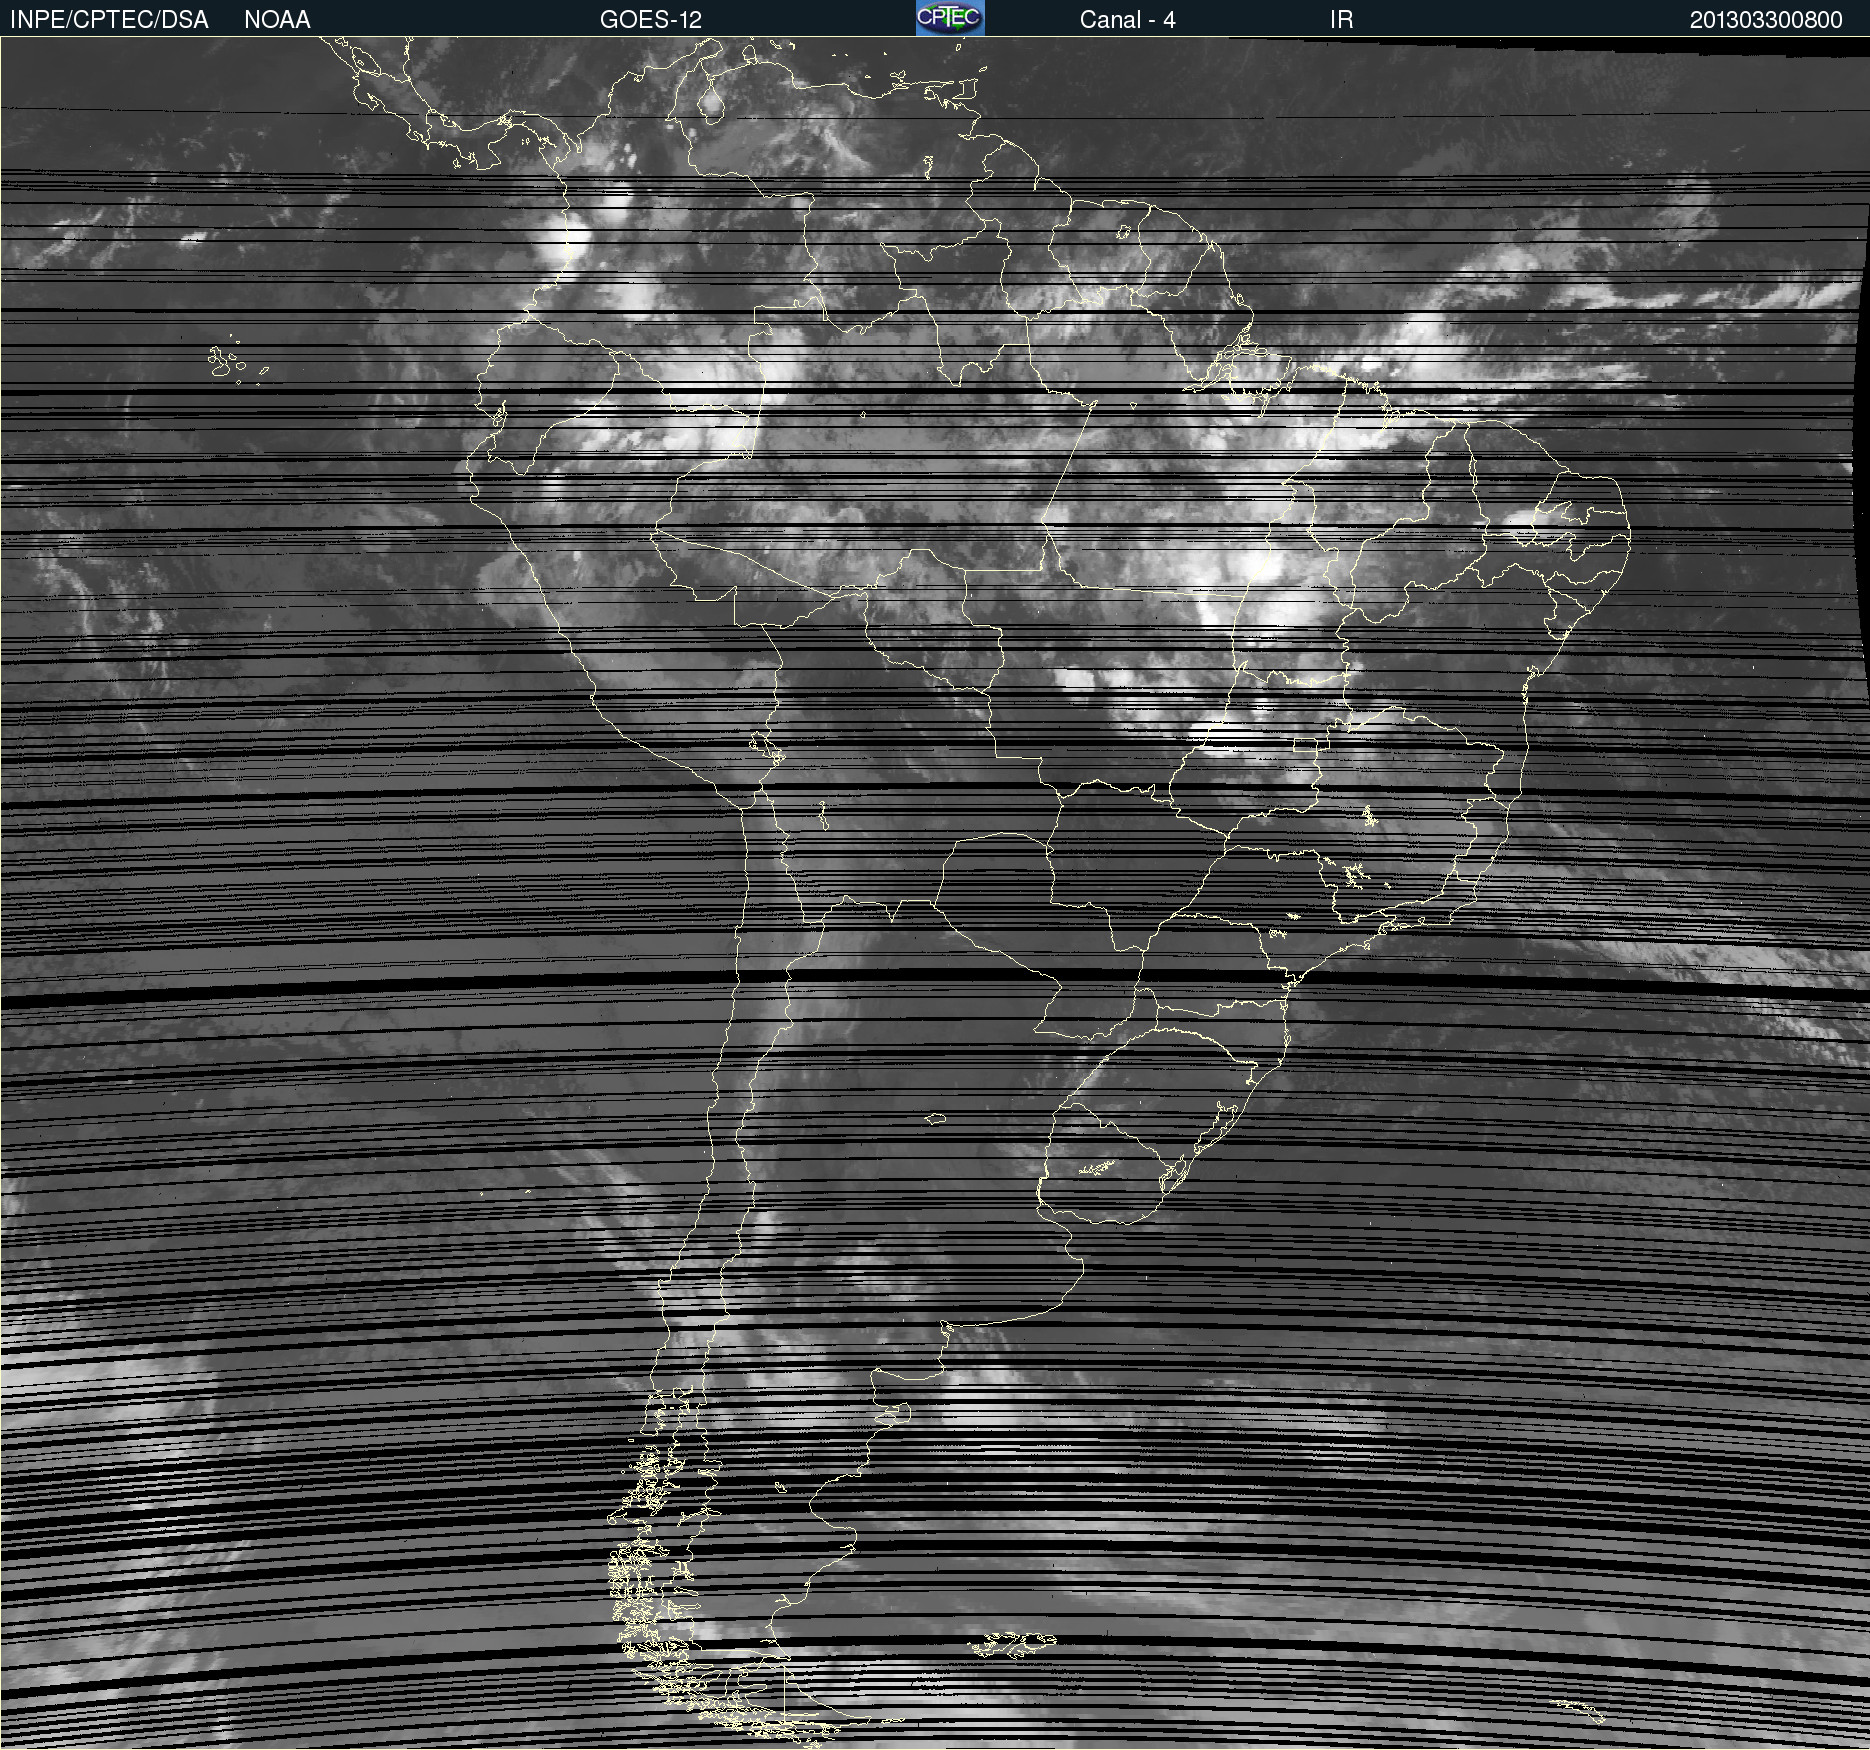Click the 201303300800 timestamp
The image size is (1870, 1750).
tap(1765, 19)
